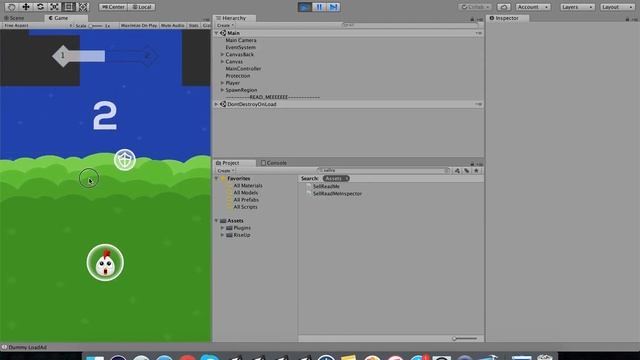Image resolution: width=640 pixels, height=360 pixels.
Task: Open Search by Label filter
Action: (x=467, y=171)
